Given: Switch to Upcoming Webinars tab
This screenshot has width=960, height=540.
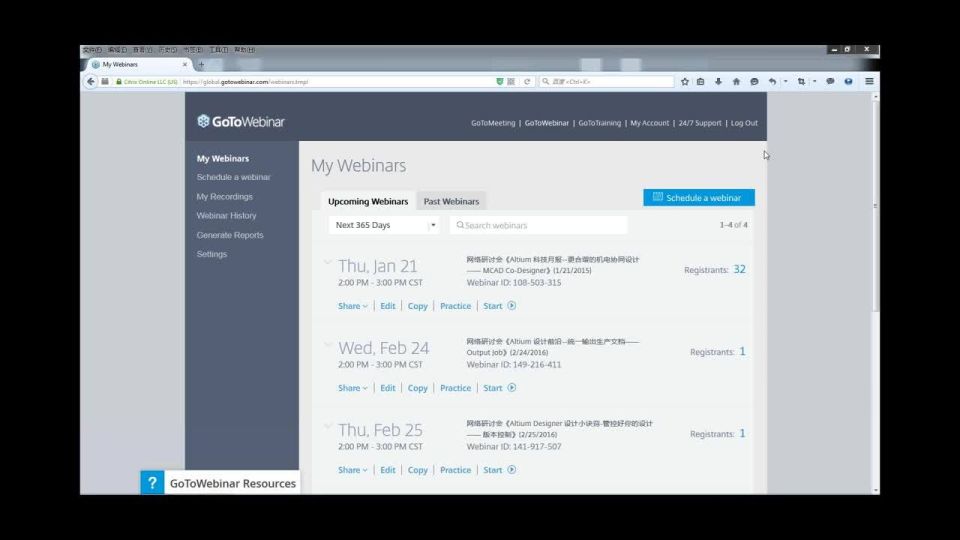Looking at the screenshot, I should pos(368,201).
